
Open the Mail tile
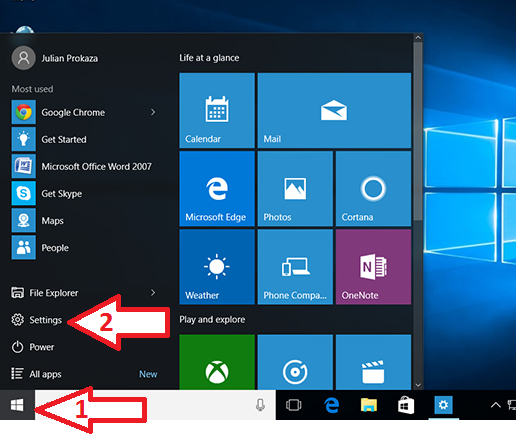point(334,110)
